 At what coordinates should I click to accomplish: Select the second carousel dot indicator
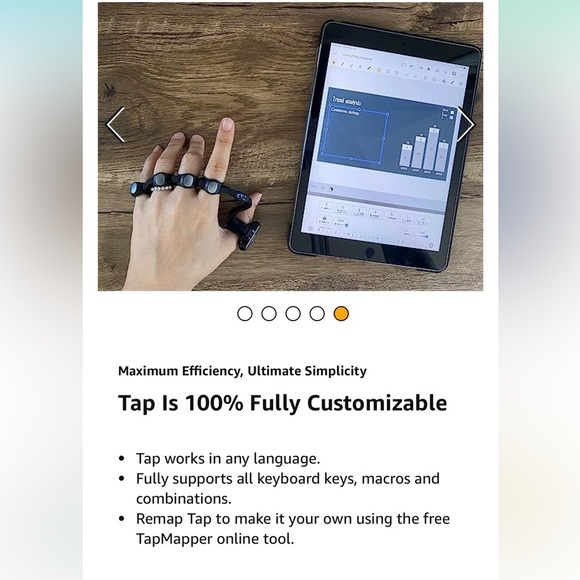coord(269,314)
